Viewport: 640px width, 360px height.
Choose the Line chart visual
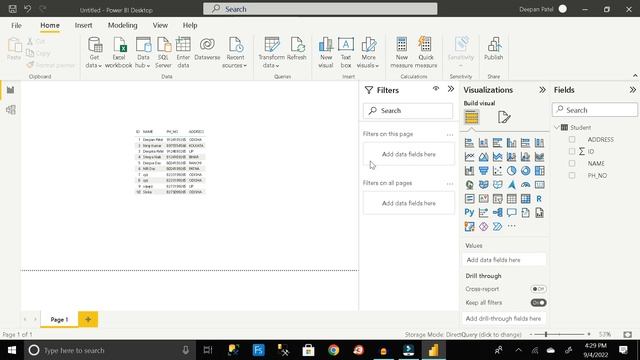point(469,157)
